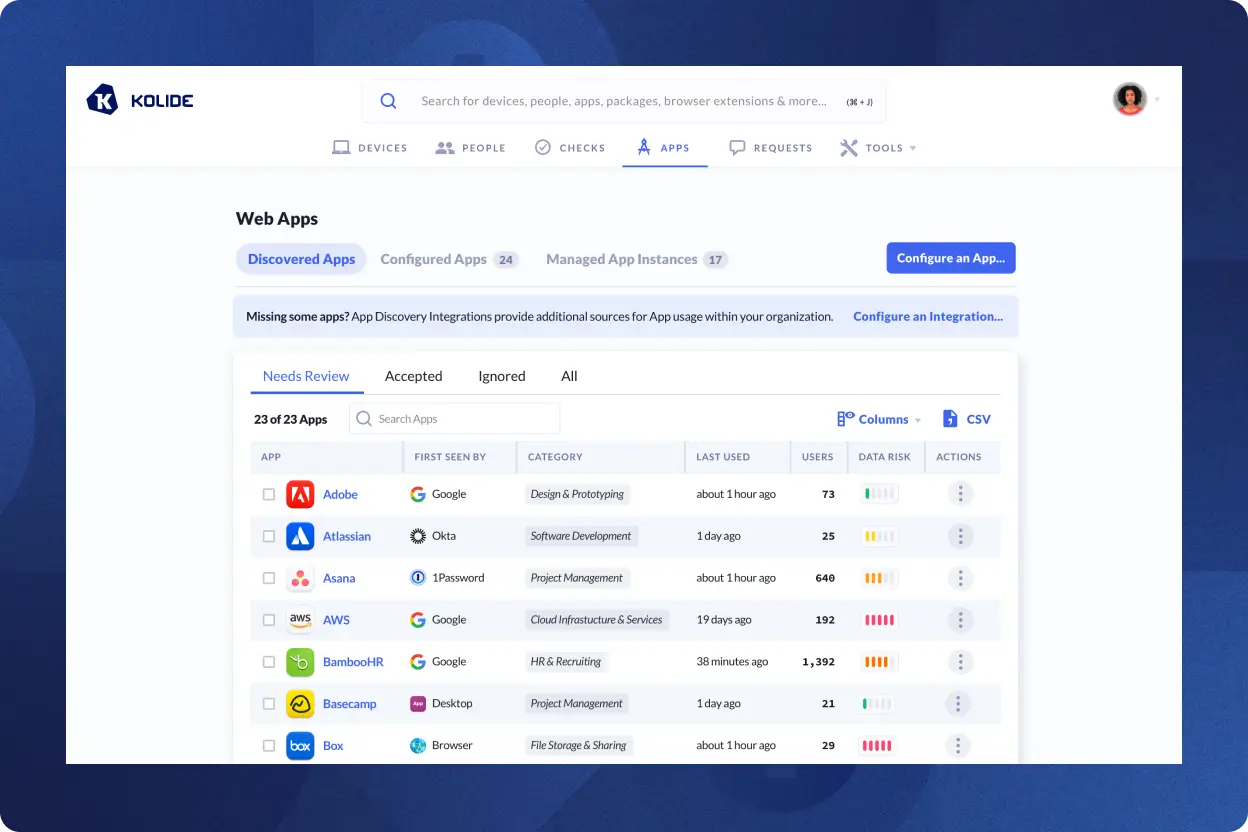Click the search magnifier icon in top bar

click(388, 101)
